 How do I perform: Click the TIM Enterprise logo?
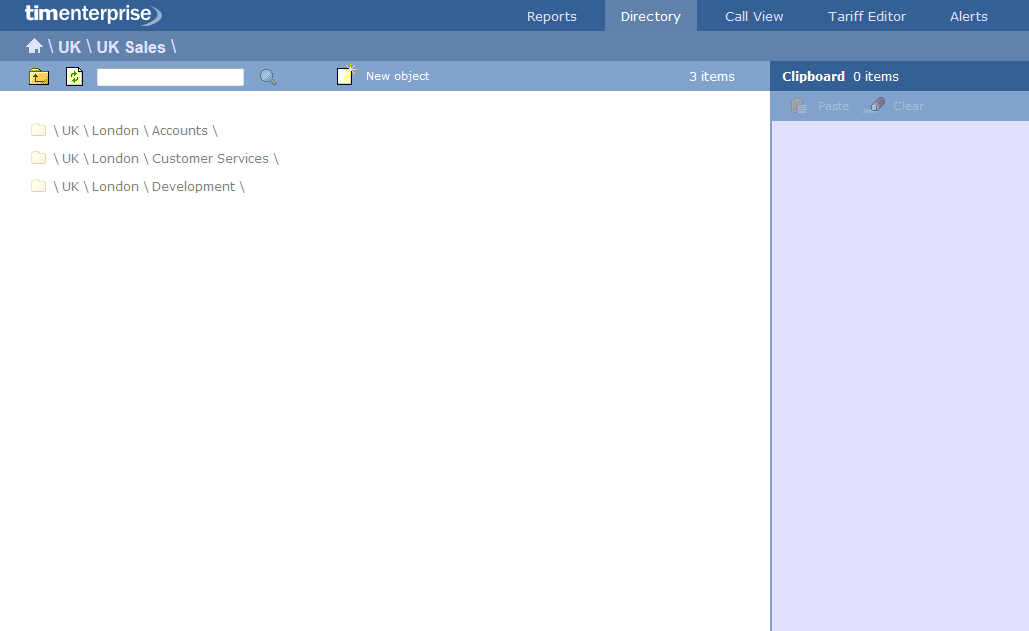(92, 15)
